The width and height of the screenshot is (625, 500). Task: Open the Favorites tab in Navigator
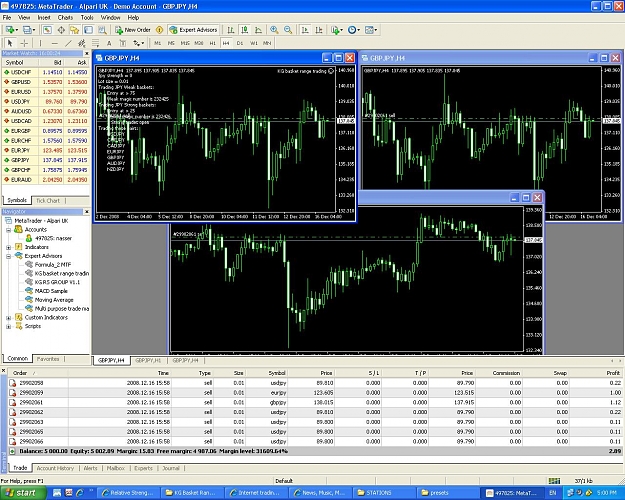coord(48,359)
